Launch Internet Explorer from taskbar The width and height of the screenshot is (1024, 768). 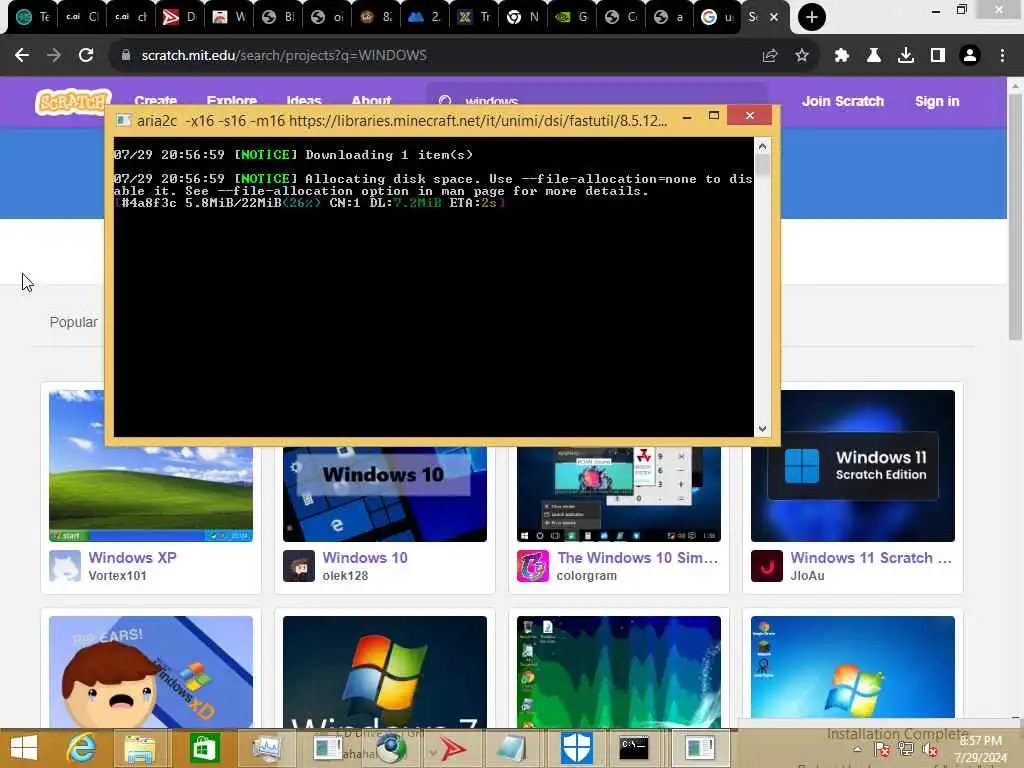[81, 748]
